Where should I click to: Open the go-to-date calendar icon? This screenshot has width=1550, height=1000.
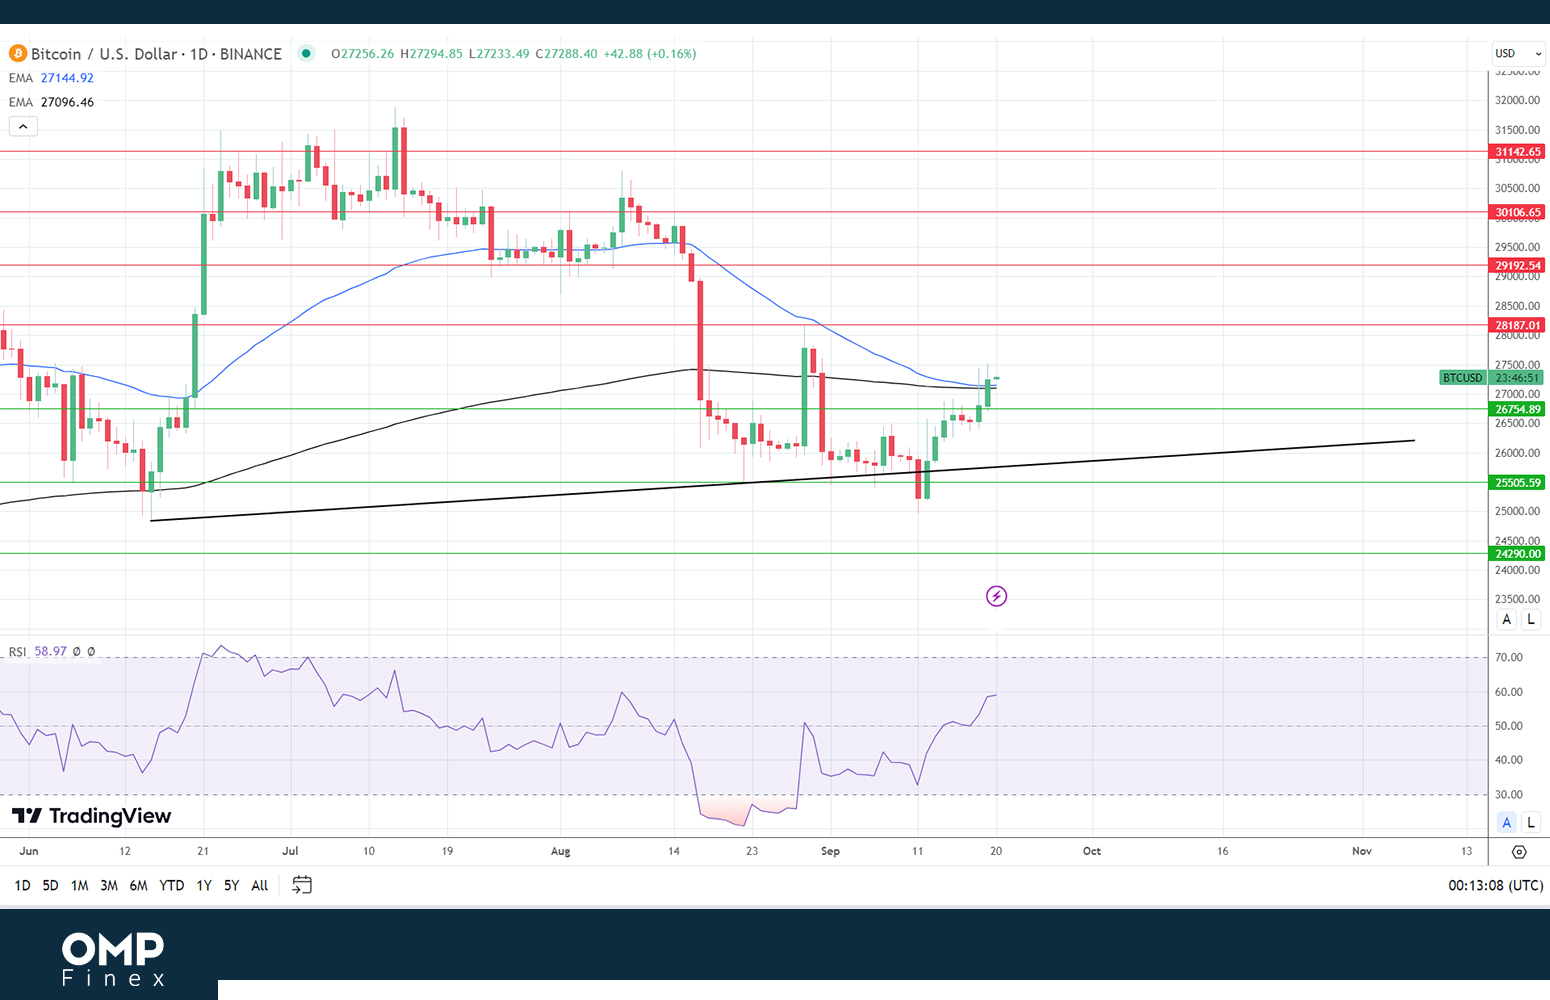[302, 885]
